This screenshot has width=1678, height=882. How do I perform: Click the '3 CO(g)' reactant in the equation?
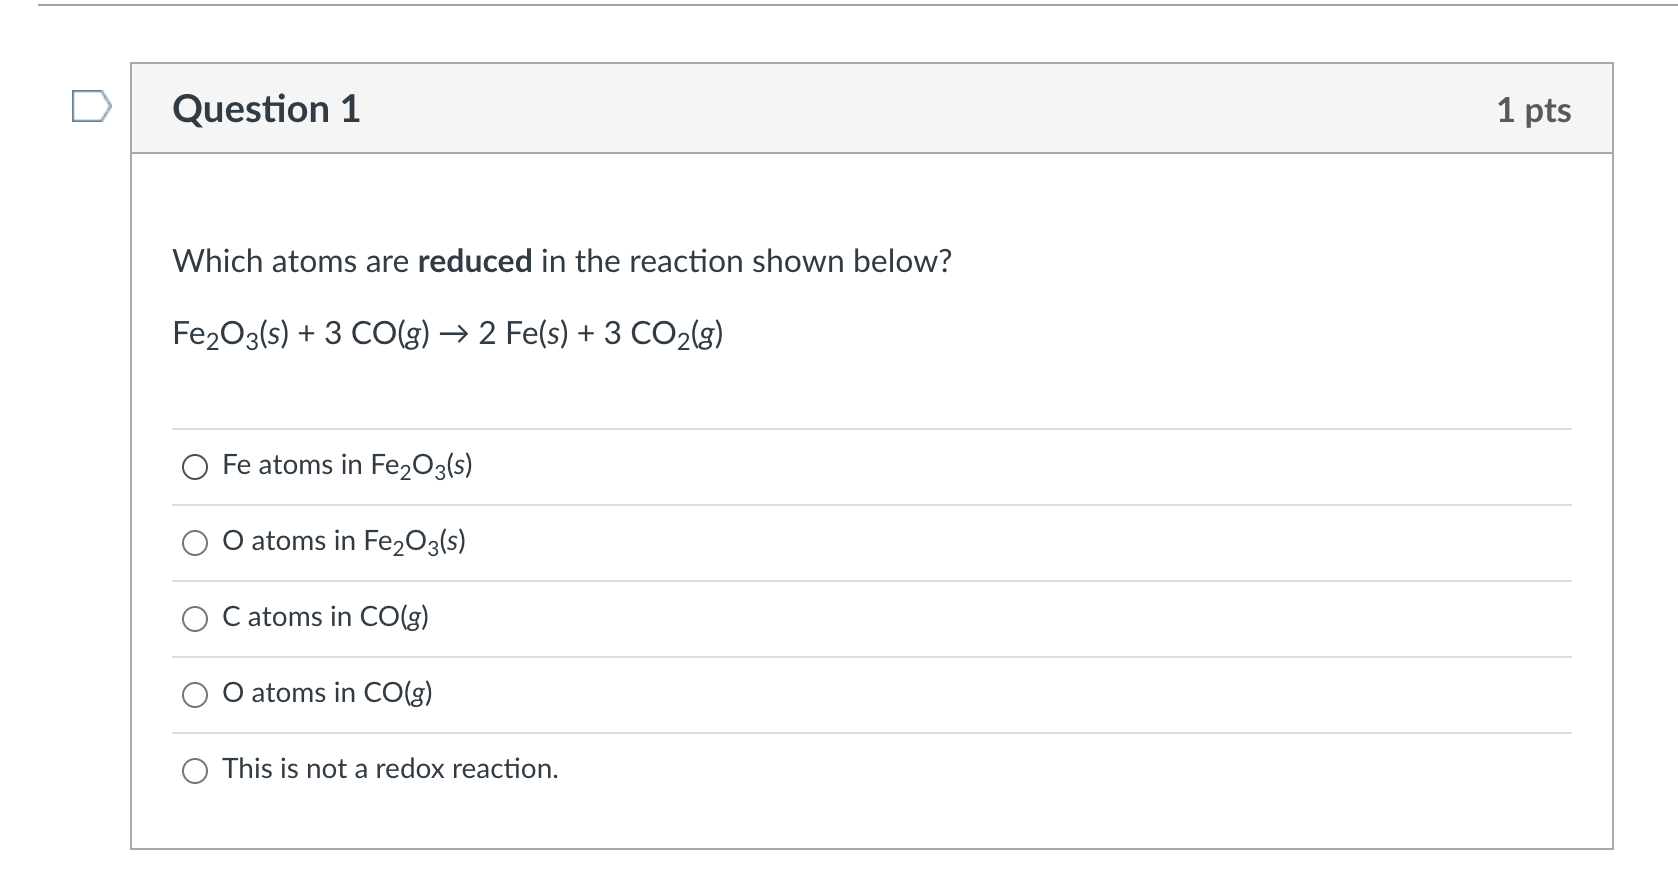pyautogui.click(x=377, y=334)
